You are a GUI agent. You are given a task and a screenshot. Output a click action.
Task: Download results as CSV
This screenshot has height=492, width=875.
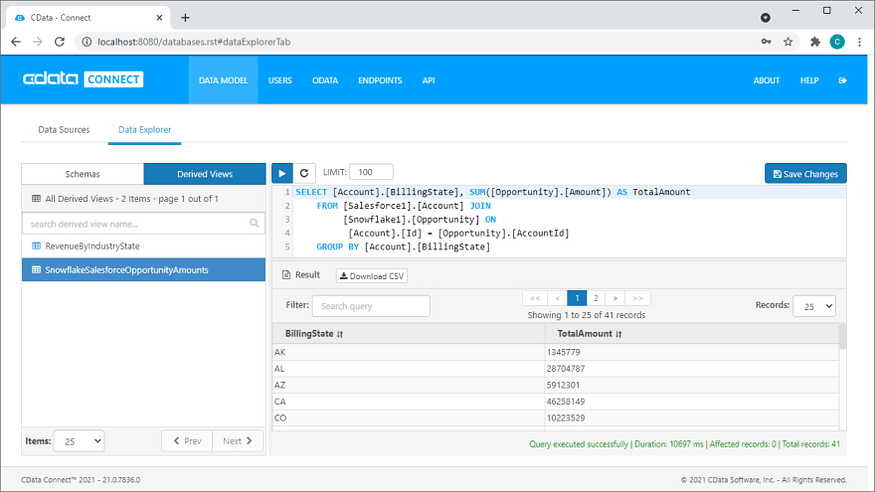372,276
